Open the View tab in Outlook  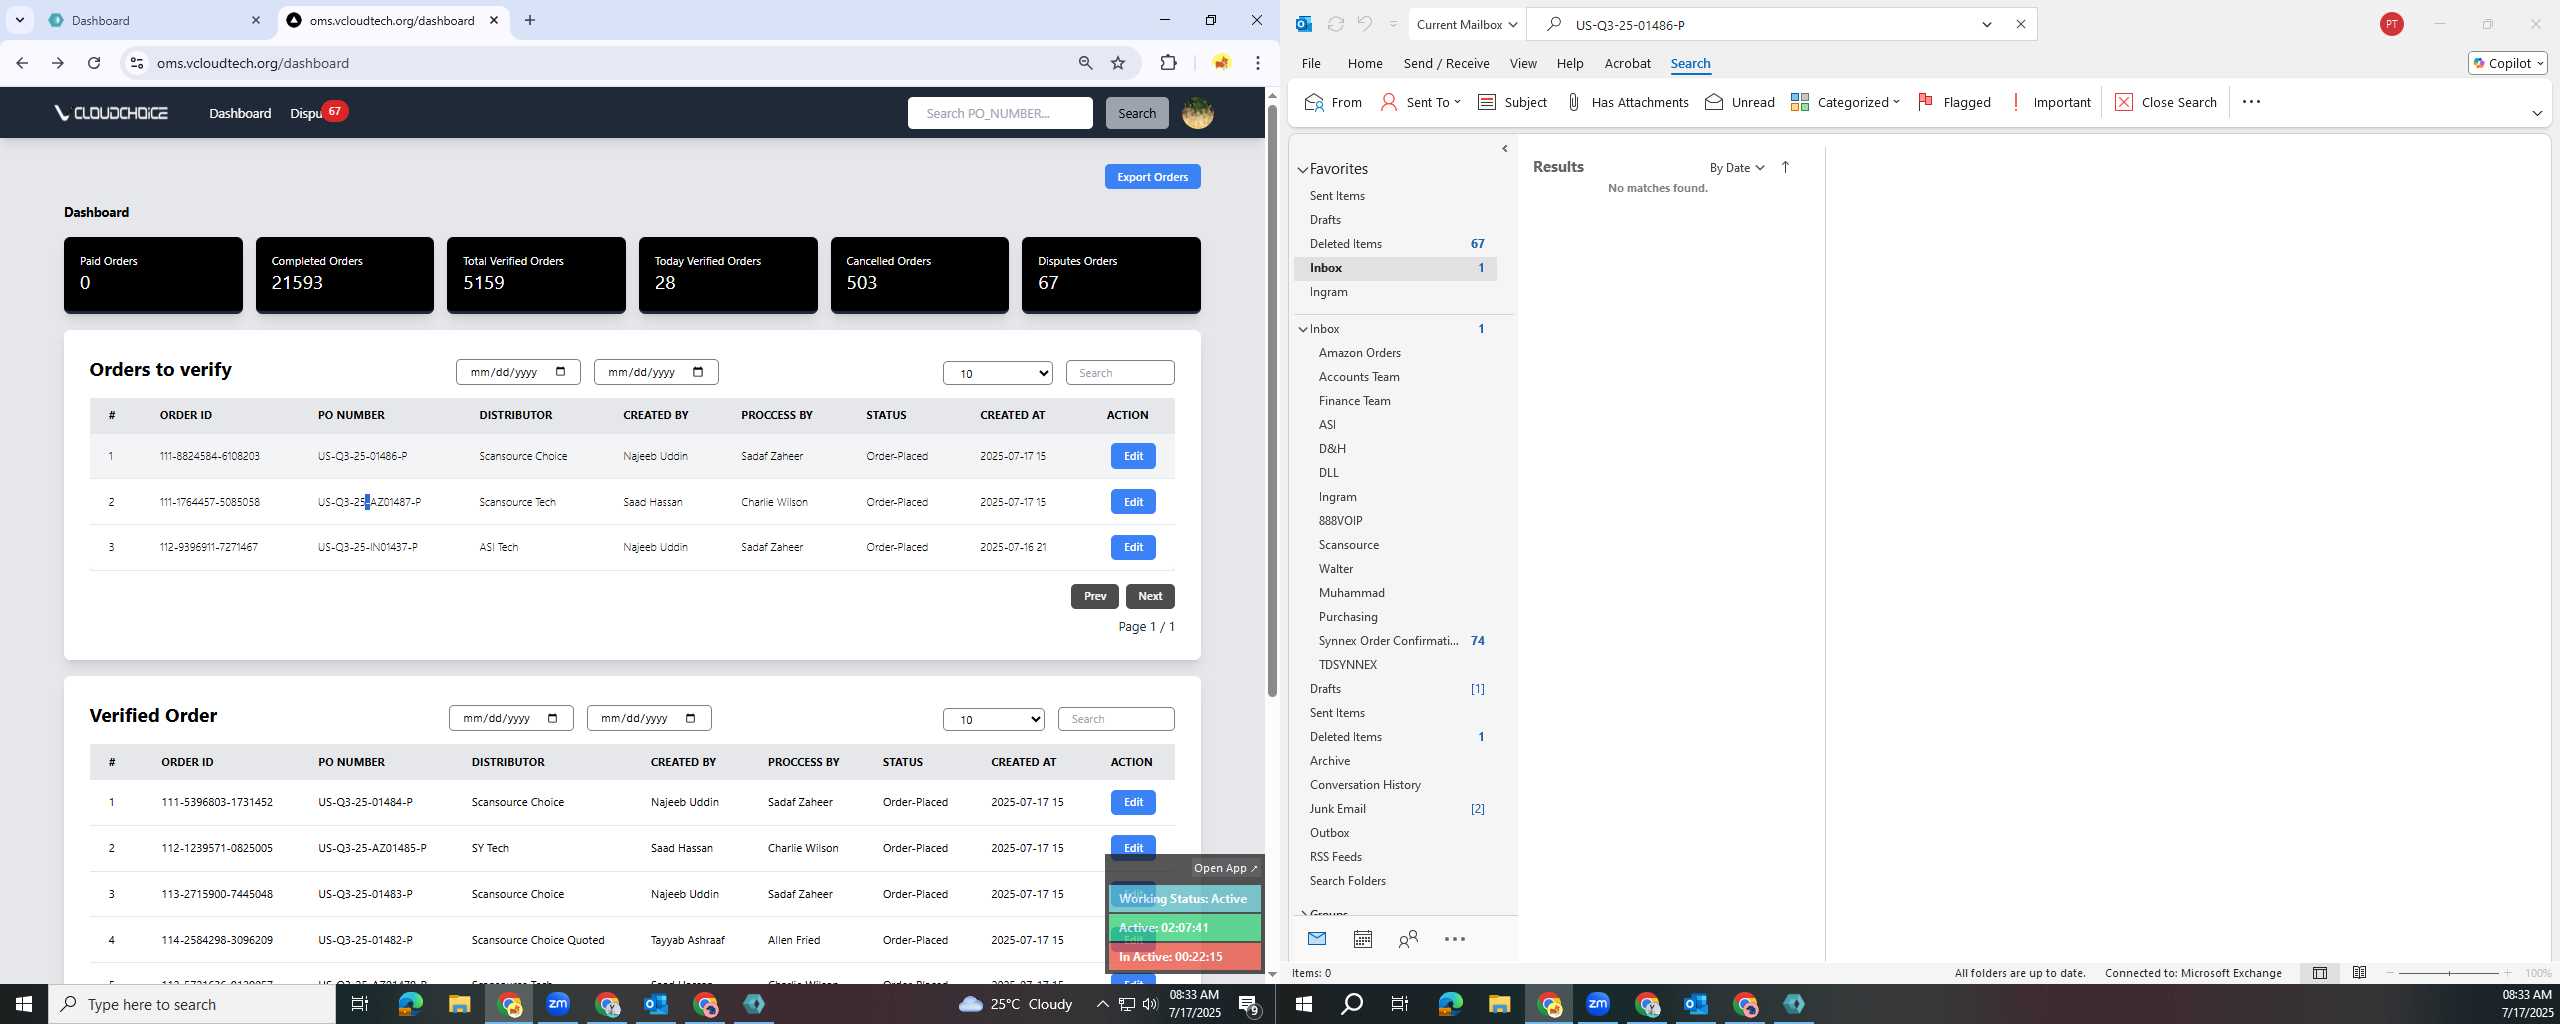(1522, 63)
